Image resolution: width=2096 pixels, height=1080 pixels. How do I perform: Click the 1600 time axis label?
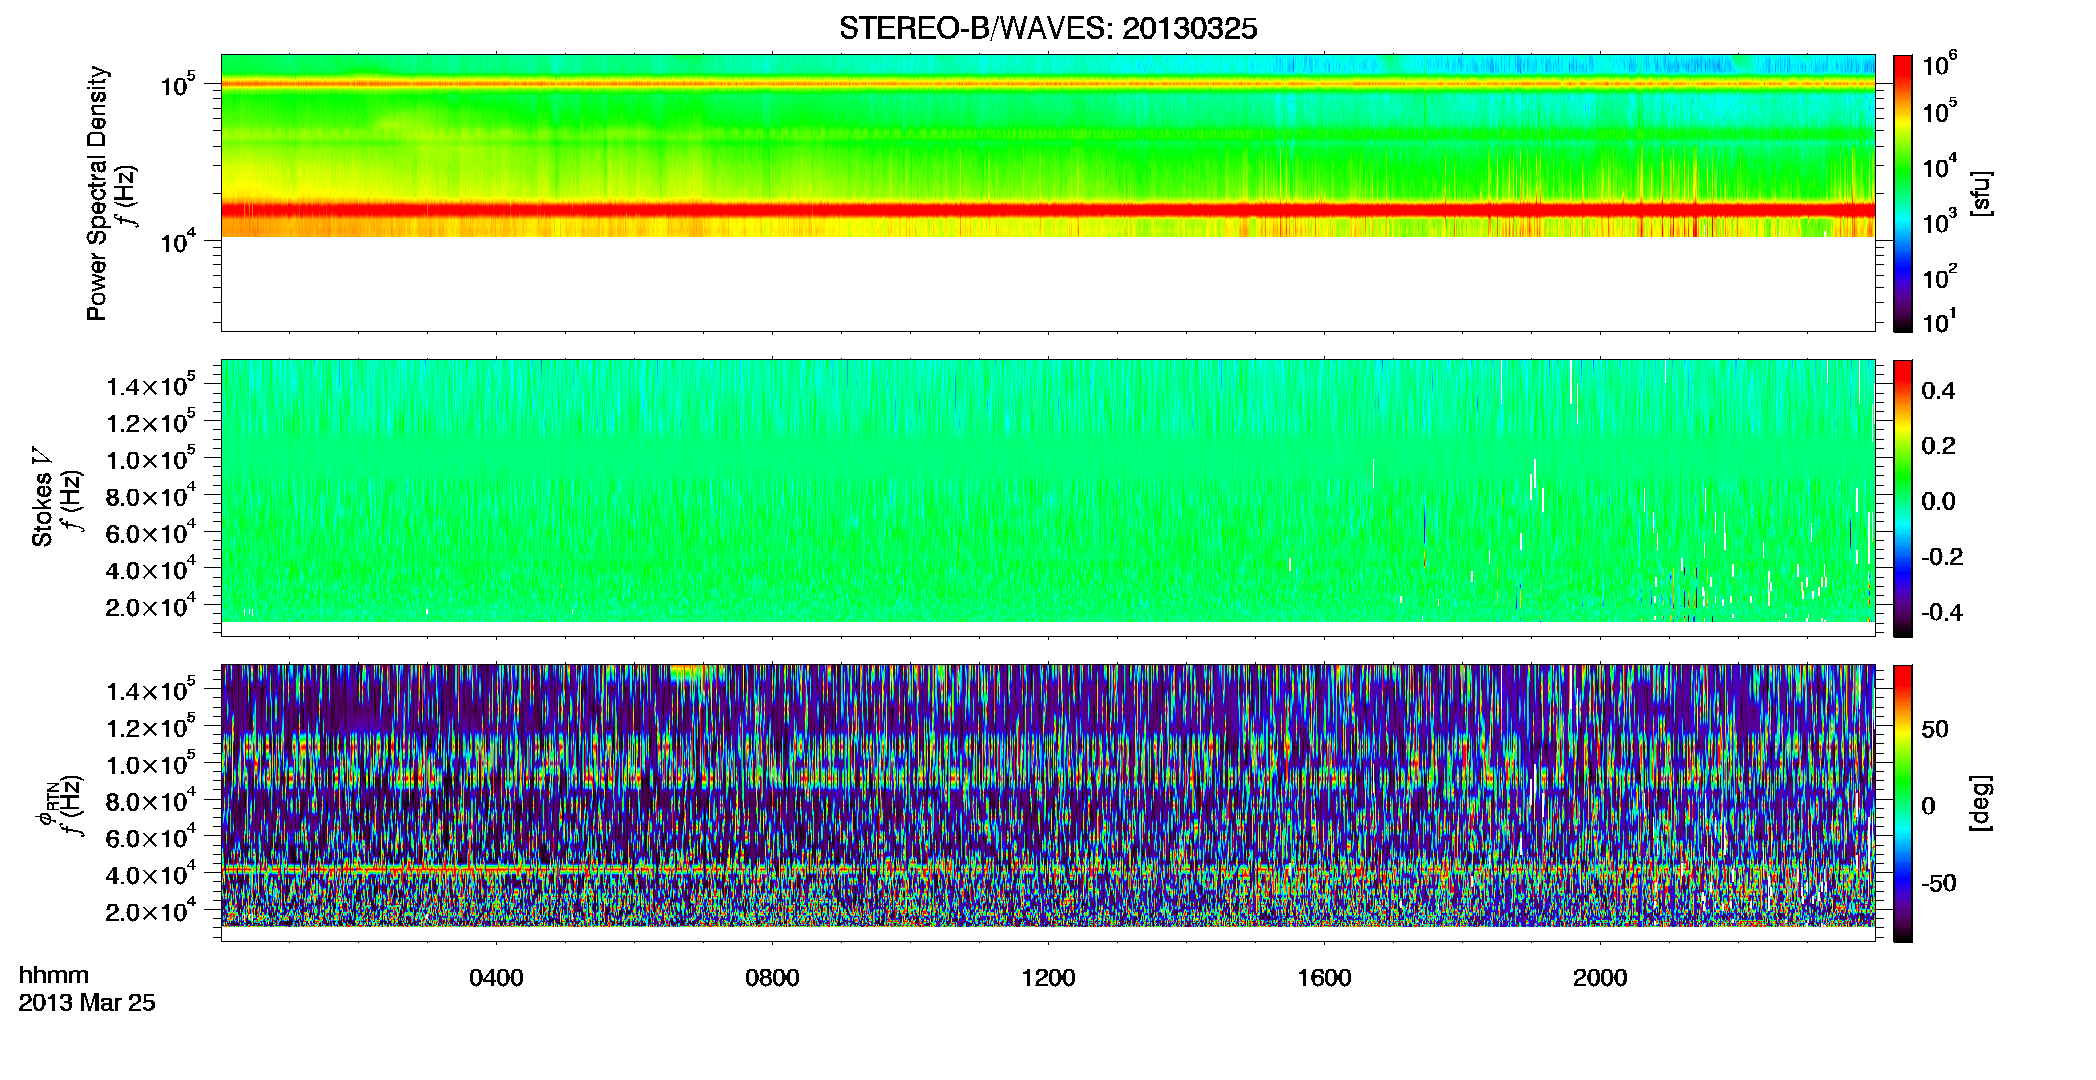[1324, 978]
